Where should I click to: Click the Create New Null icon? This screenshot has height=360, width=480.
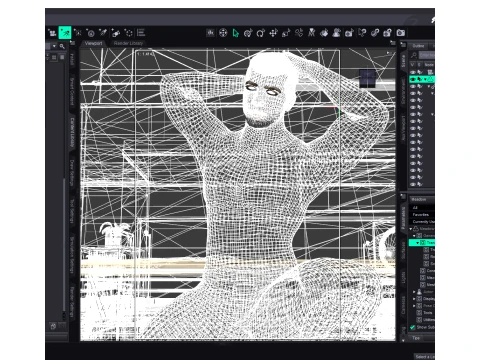[x=128, y=33]
